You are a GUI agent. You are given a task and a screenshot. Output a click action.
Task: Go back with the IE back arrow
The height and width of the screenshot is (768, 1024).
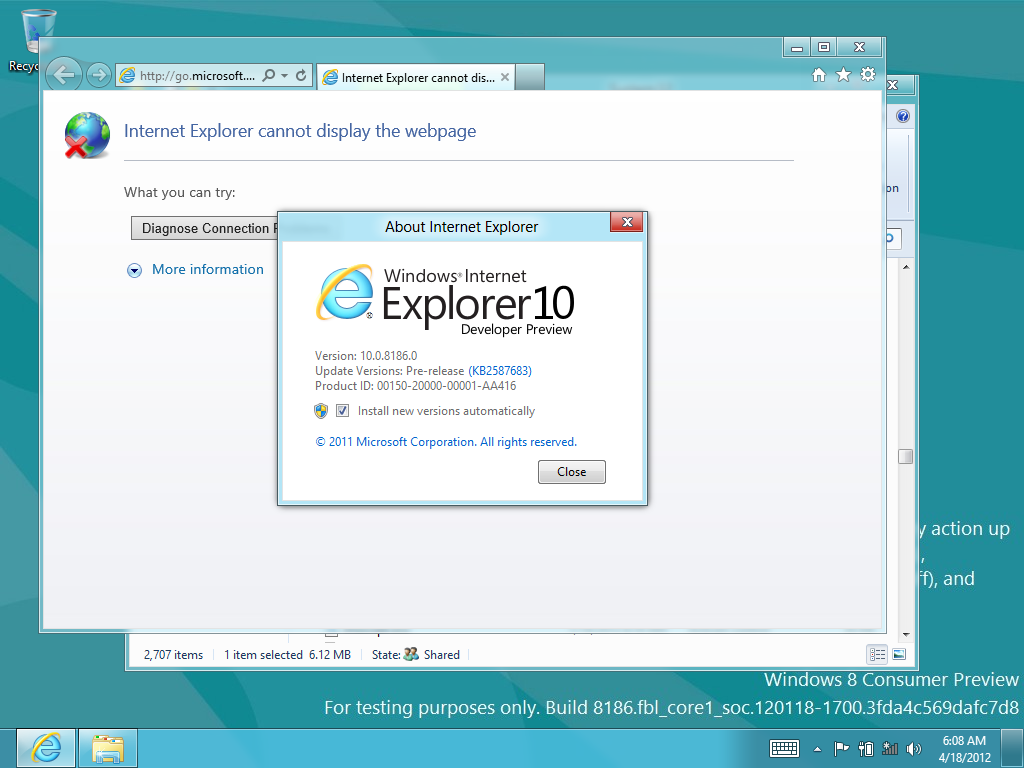pyautogui.click(x=64, y=75)
